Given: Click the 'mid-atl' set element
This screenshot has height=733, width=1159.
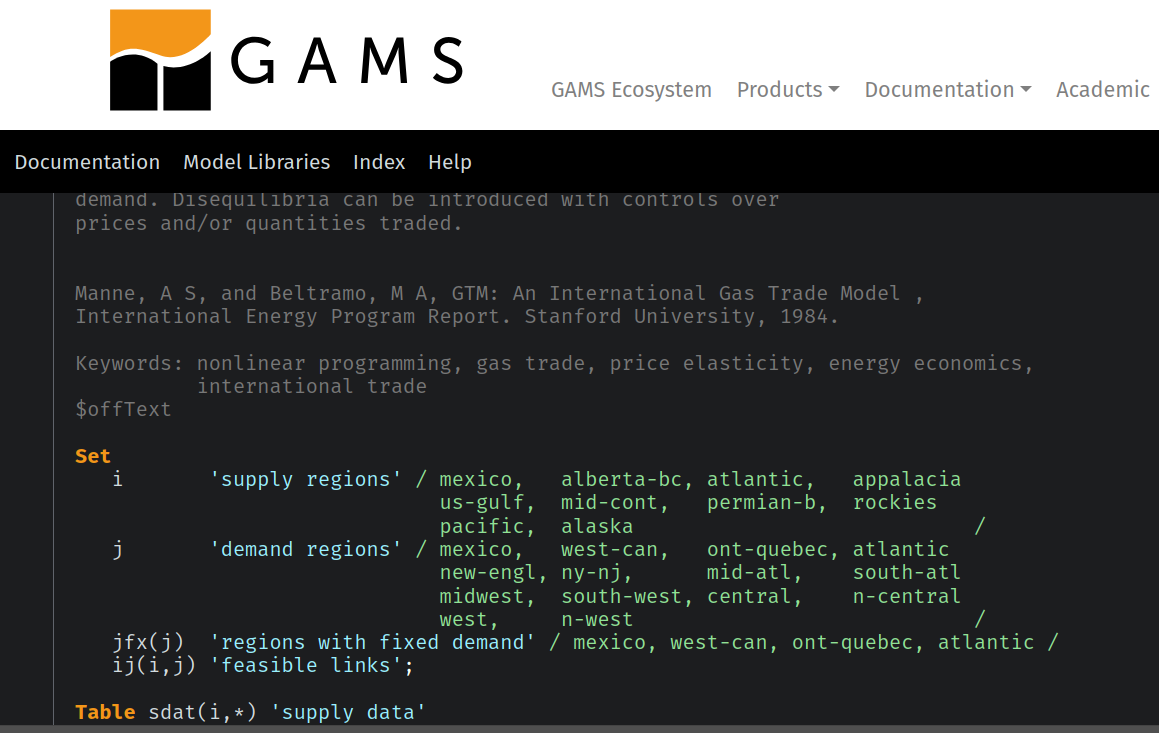Looking at the screenshot, I should point(749,573).
